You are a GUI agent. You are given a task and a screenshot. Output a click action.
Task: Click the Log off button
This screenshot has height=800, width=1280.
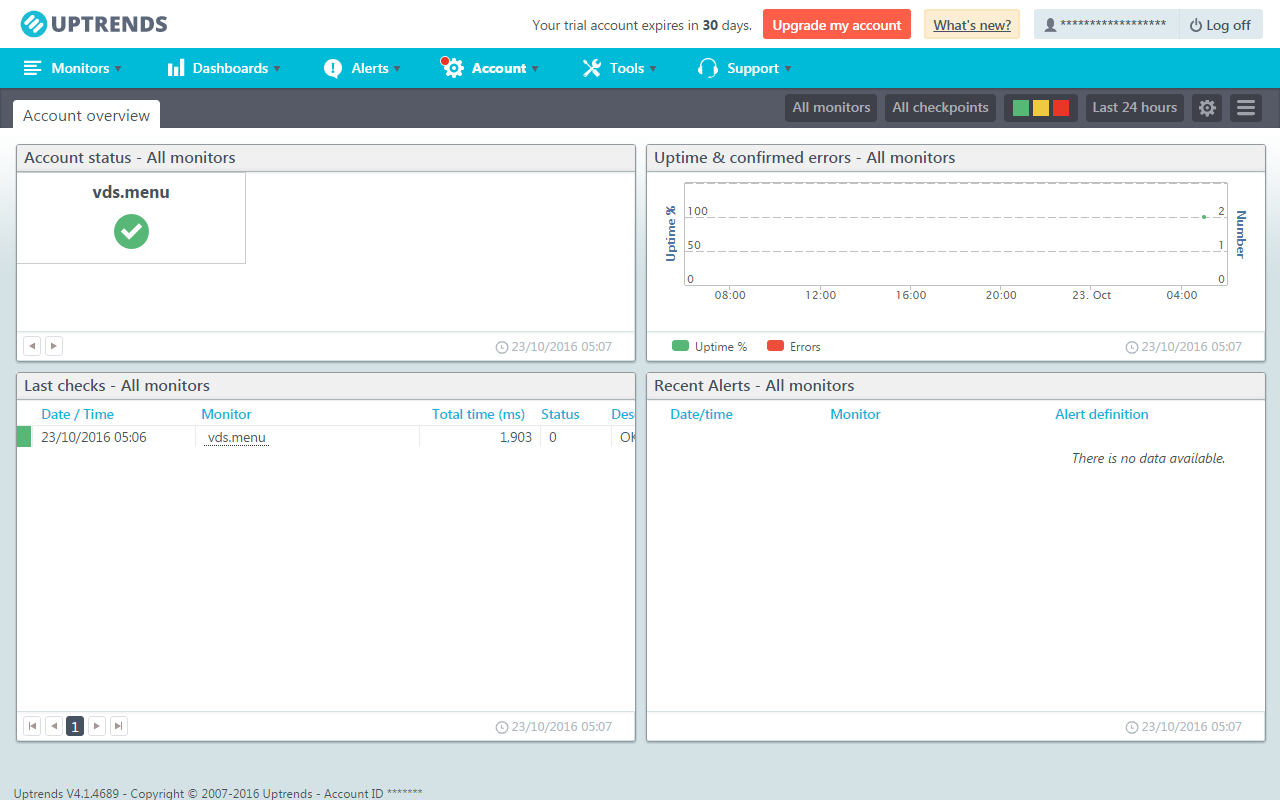(1221, 25)
